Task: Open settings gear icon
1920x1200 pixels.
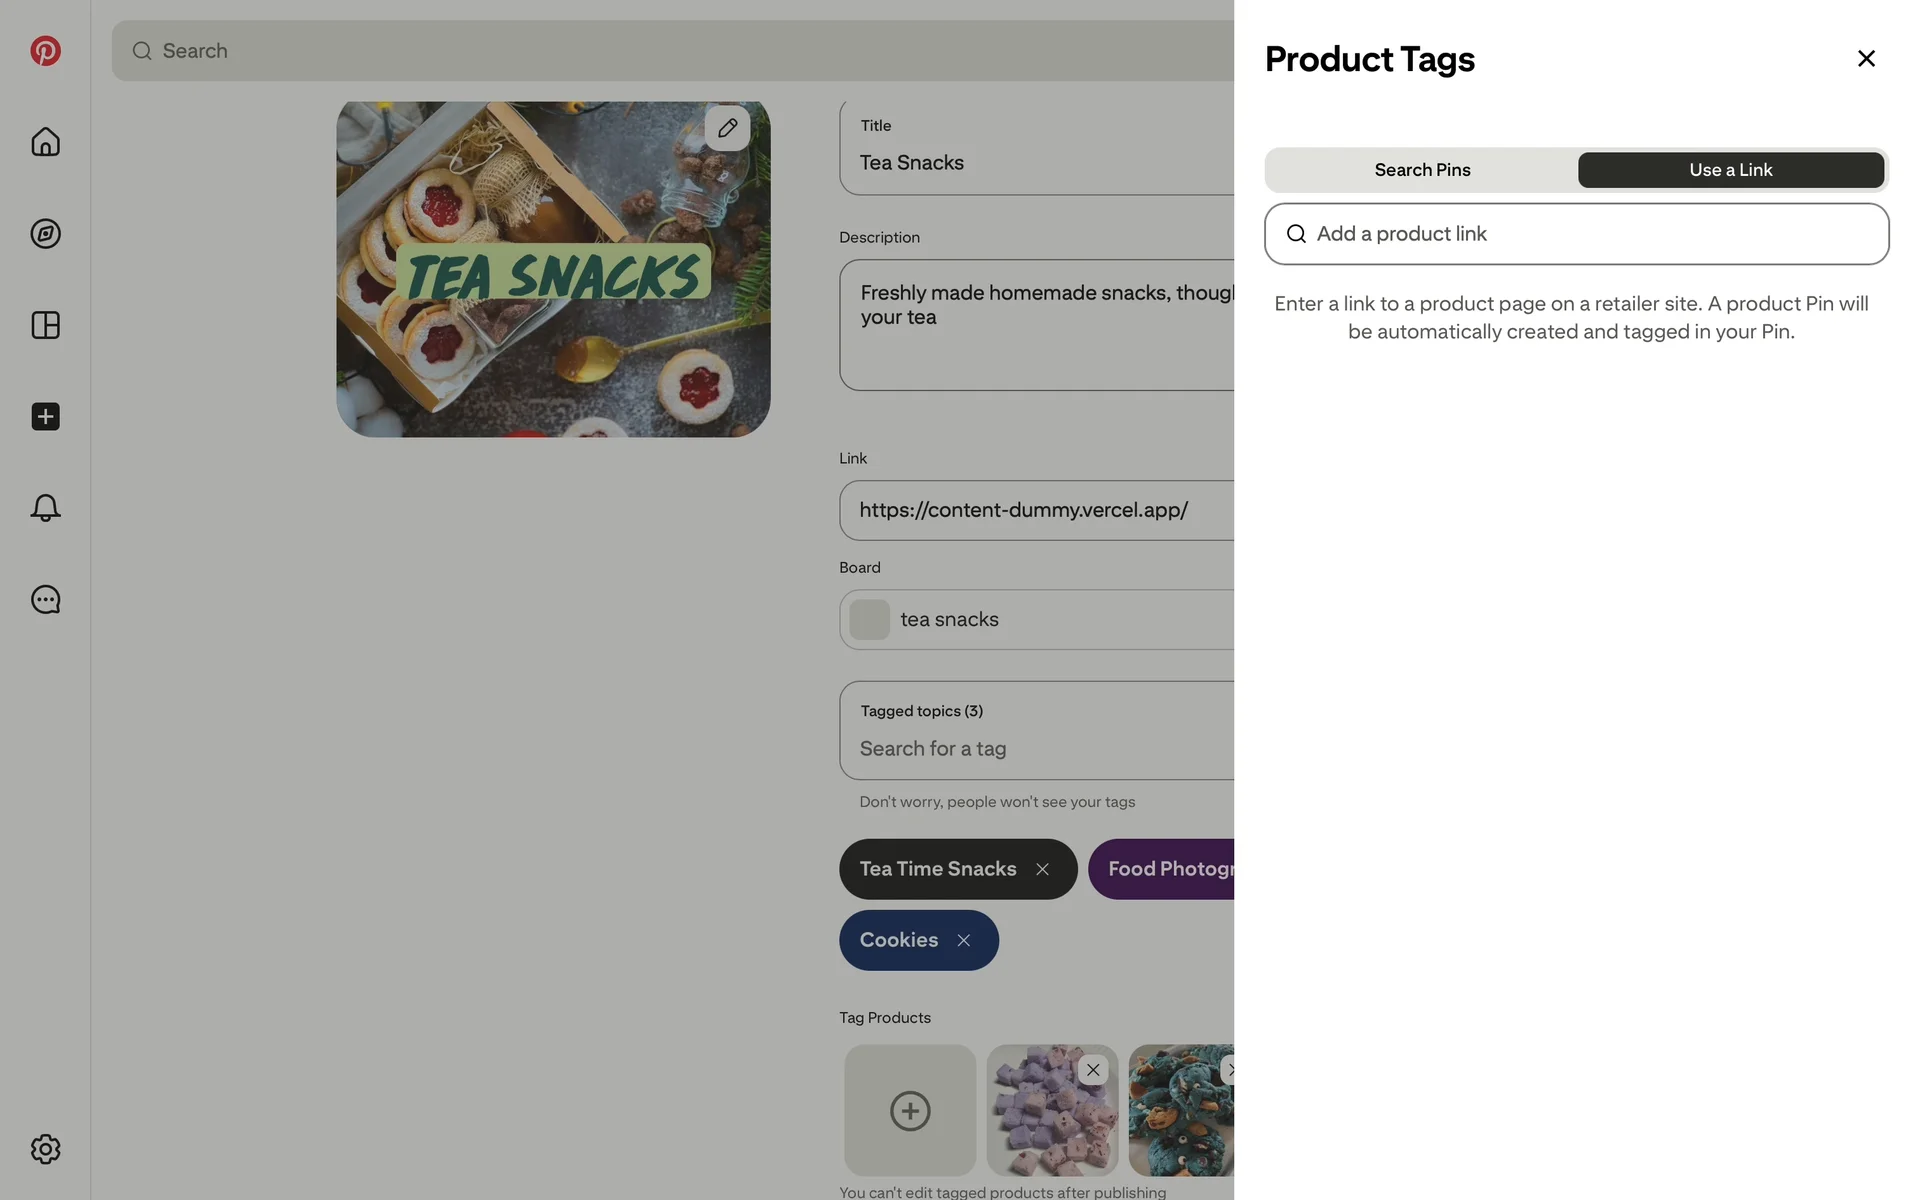Action: pyautogui.click(x=45, y=1149)
